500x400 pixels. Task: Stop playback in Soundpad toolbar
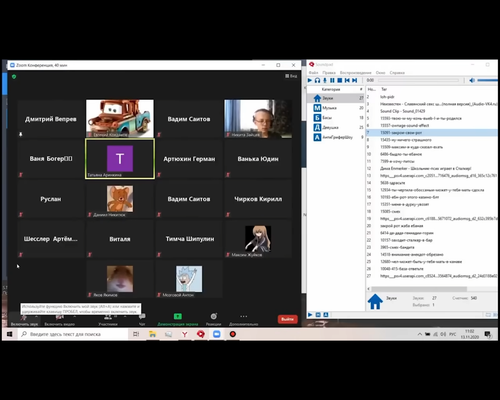340,80
